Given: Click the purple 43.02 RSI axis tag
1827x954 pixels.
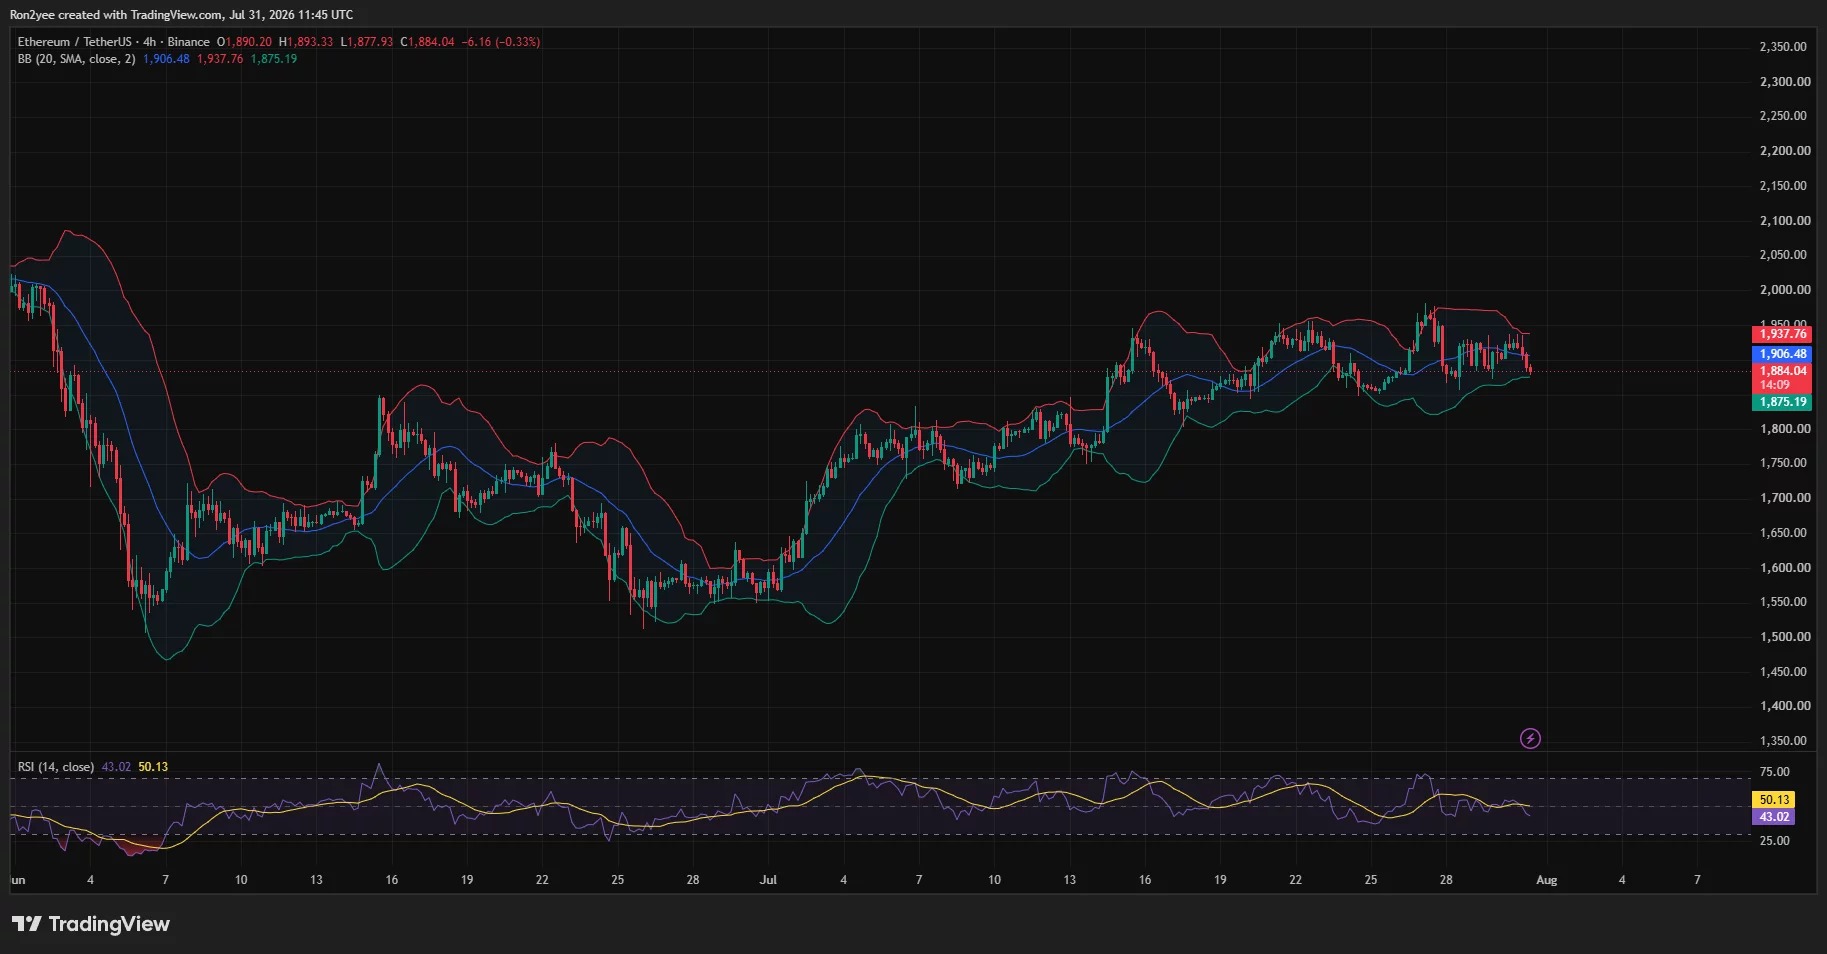Looking at the screenshot, I should point(1774,817).
